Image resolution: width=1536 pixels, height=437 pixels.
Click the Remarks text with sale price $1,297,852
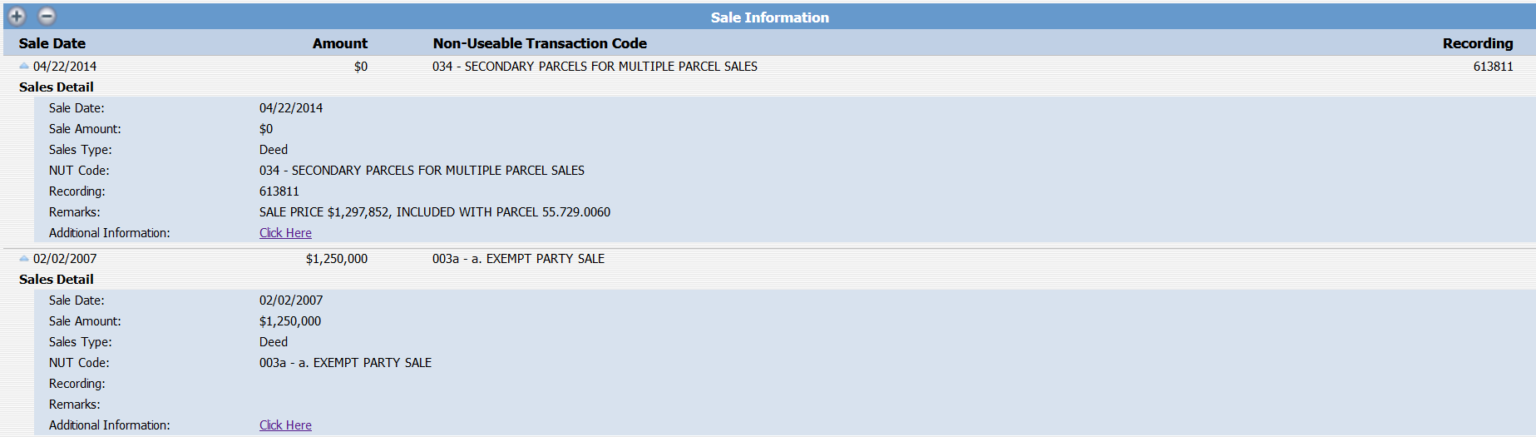click(x=434, y=212)
